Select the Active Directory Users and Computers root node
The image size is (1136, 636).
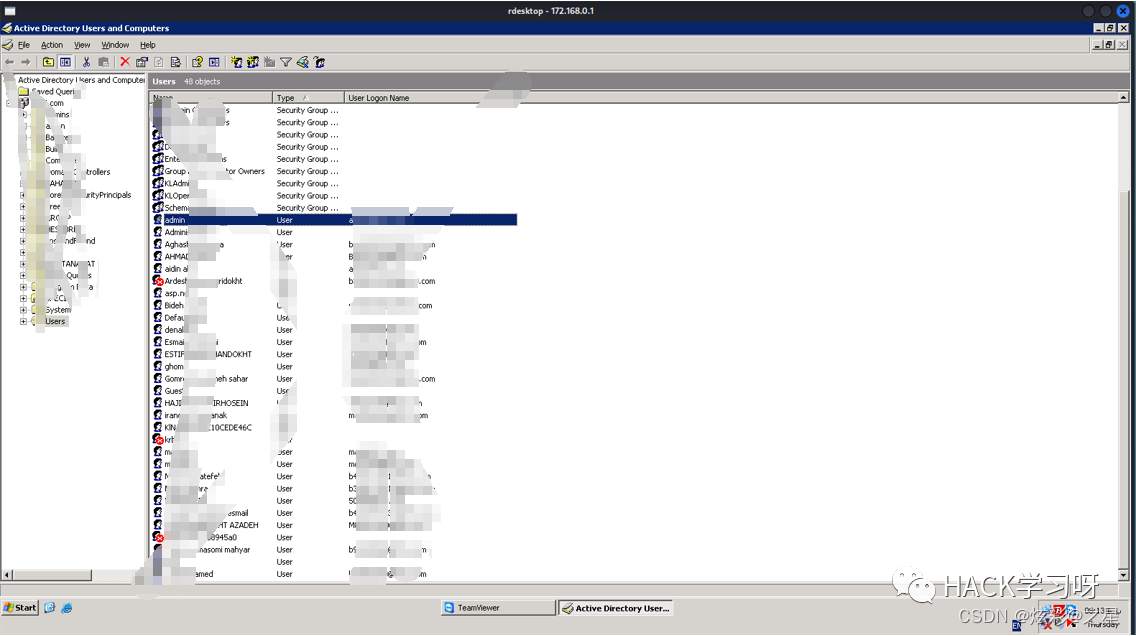(81, 80)
